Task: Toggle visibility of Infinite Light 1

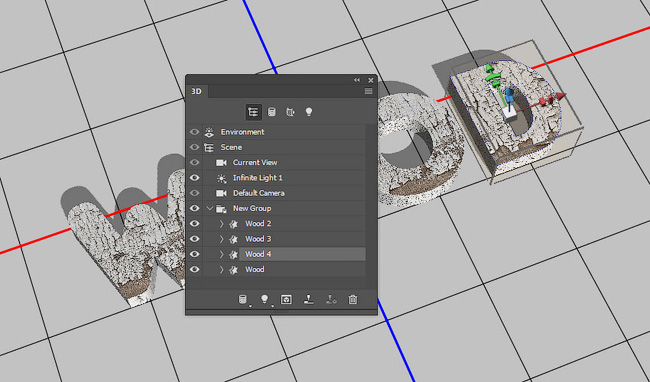Action: tap(194, 178)
